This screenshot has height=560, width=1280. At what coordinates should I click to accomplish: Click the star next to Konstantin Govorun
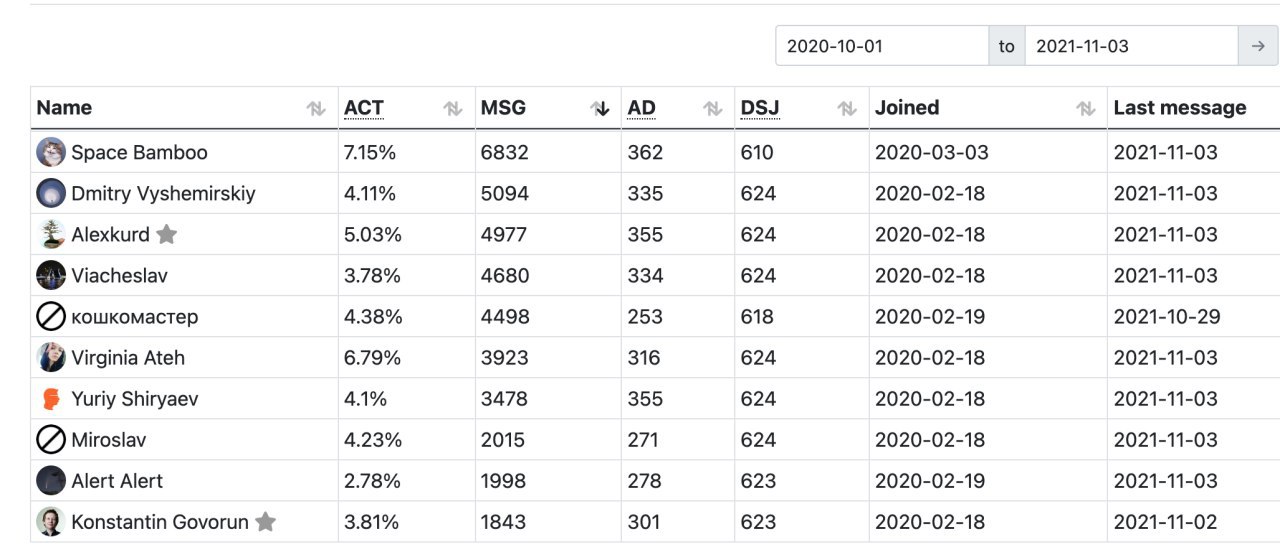pos(265,521)
